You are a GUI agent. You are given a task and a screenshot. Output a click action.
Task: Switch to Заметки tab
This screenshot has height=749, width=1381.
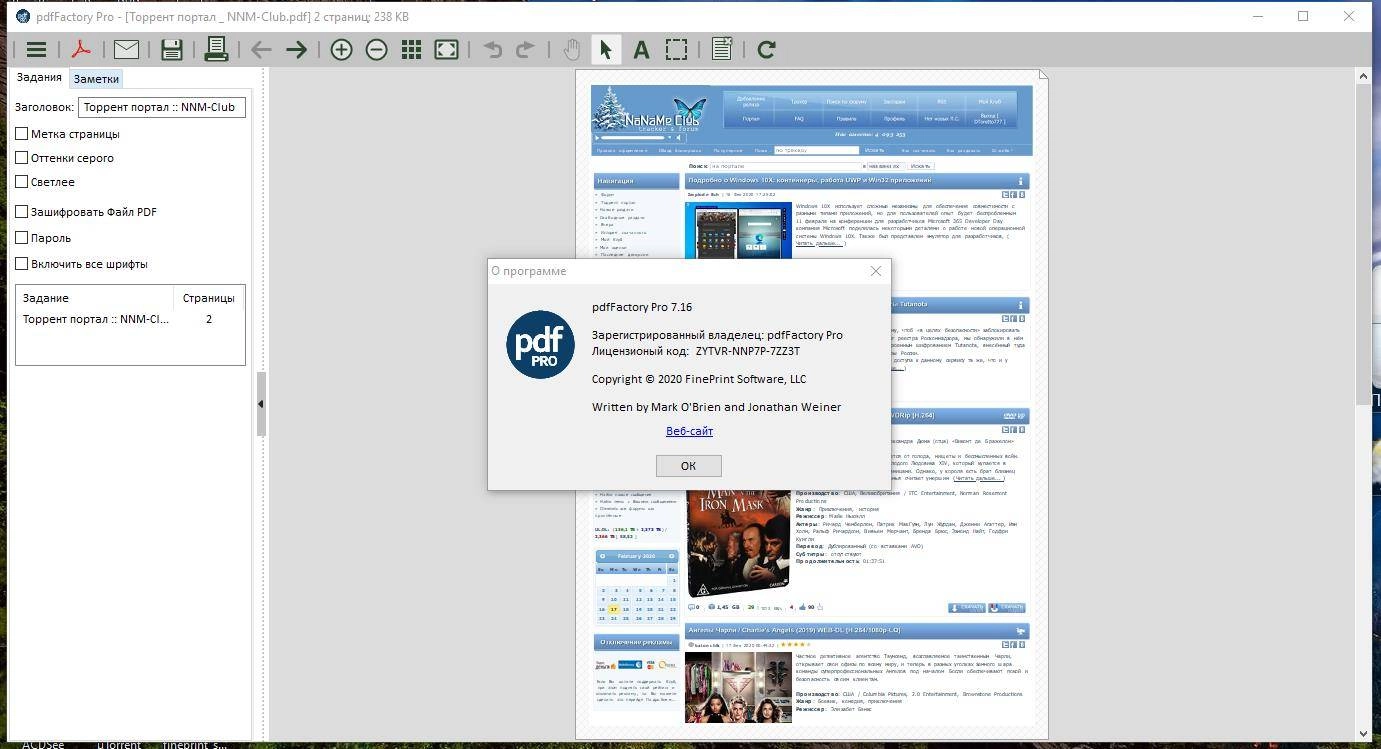(96, 79)
